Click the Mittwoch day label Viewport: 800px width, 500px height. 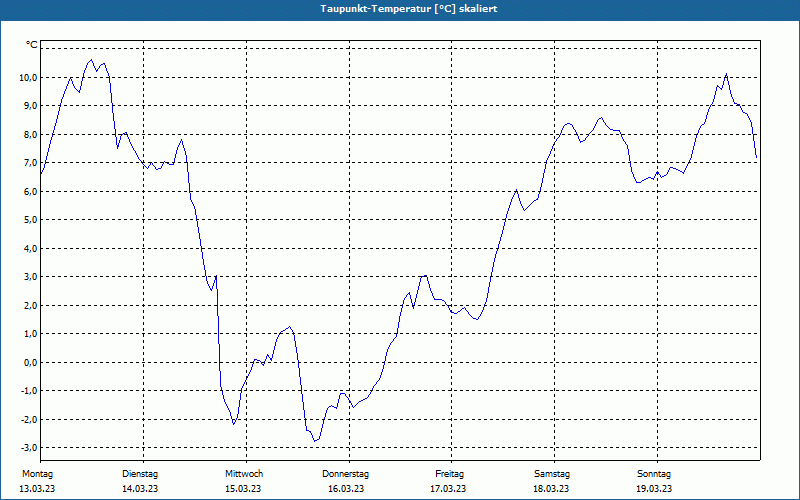point(244,474)
